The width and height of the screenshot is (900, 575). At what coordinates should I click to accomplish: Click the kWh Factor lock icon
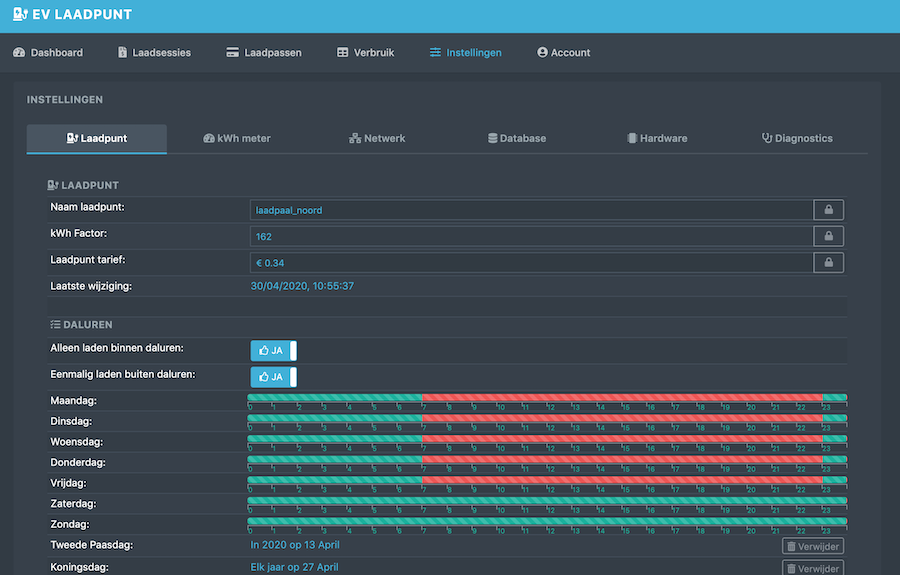coord(828,237)
